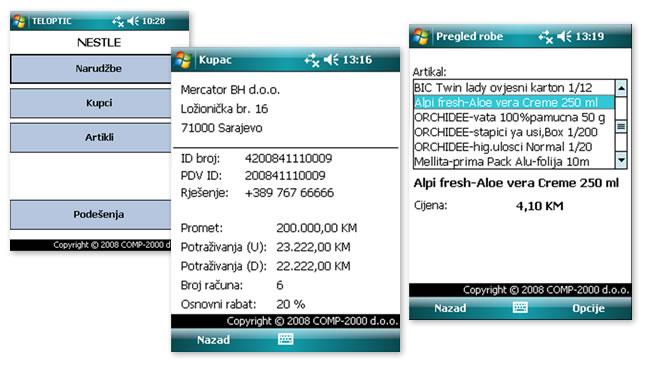Select Osnovni rabat value 20 %

[x=291, y=304]
